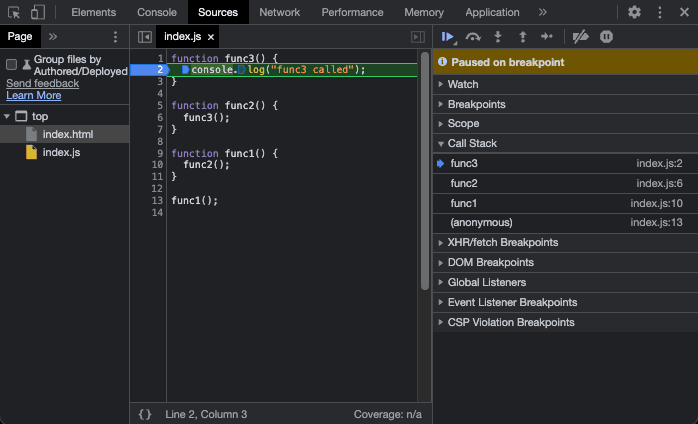
Task: Select the (anonymous) call stack frame
Action: click(565, 223)
